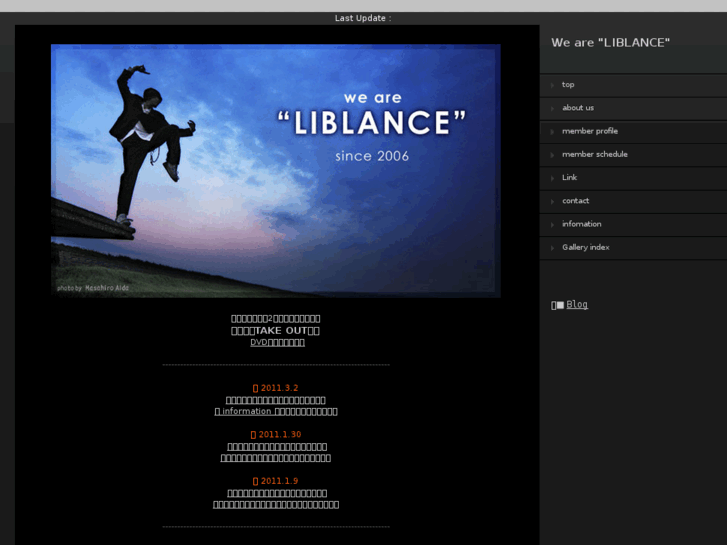The height and width of the screenshot is (545, 727).
Task: Click the square icon before Blog
Action: (x=560, y=305)
